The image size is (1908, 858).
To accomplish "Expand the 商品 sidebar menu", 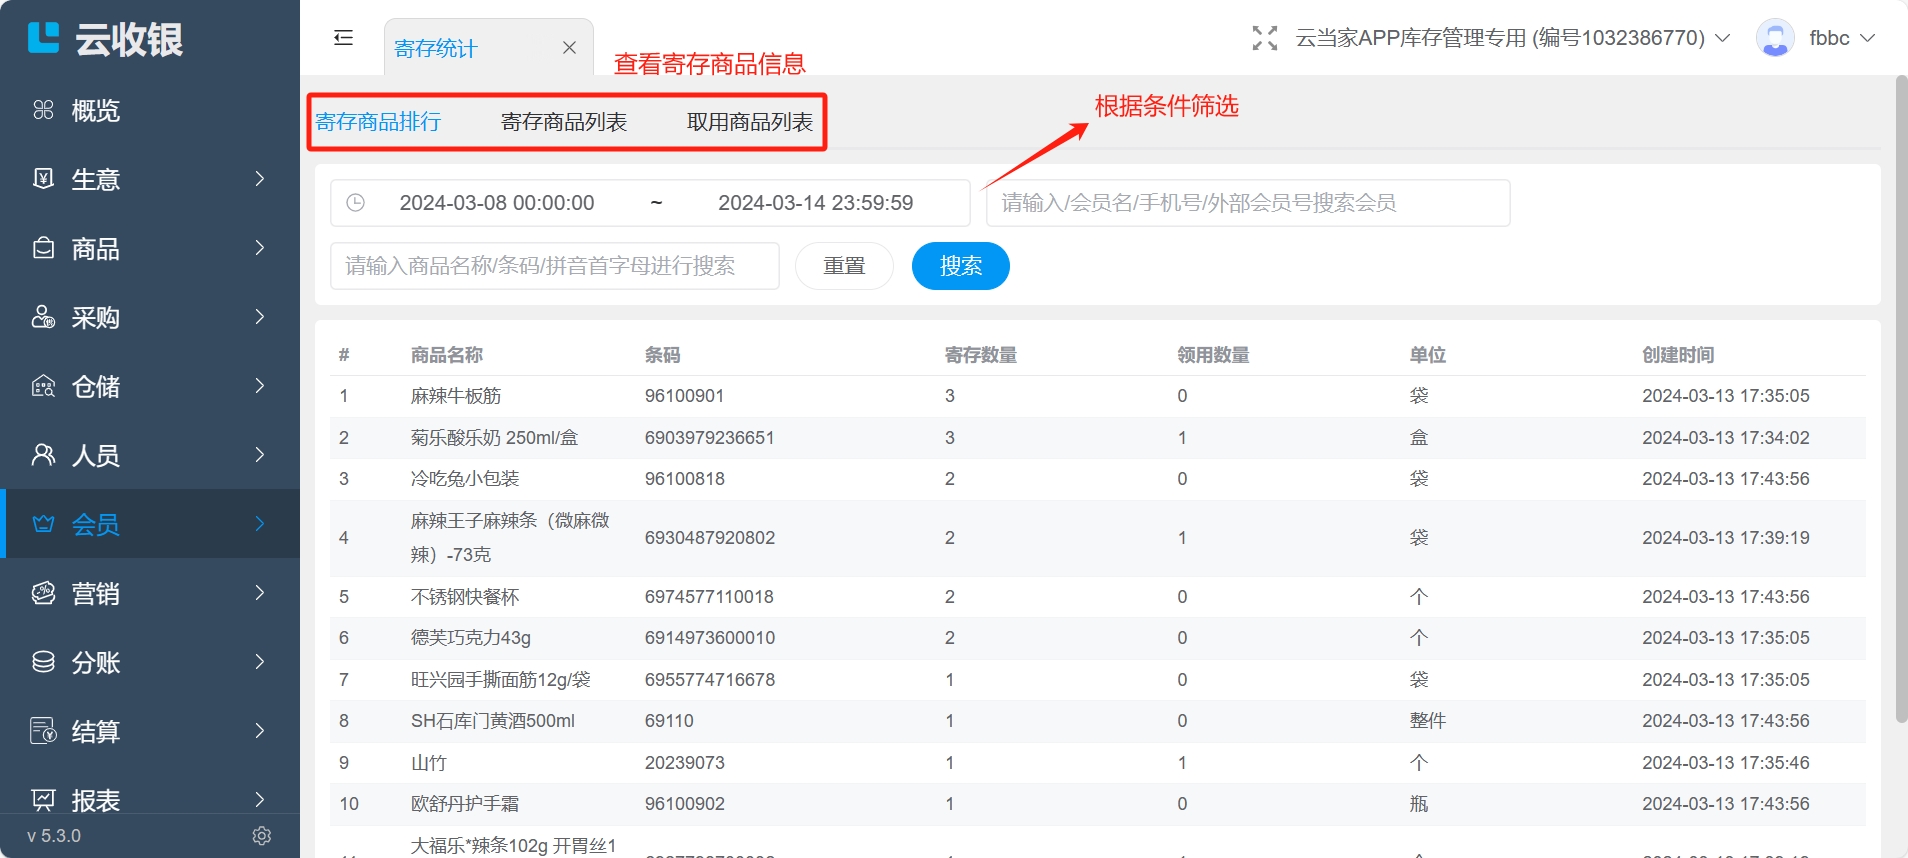I will [x=150, y=248].
